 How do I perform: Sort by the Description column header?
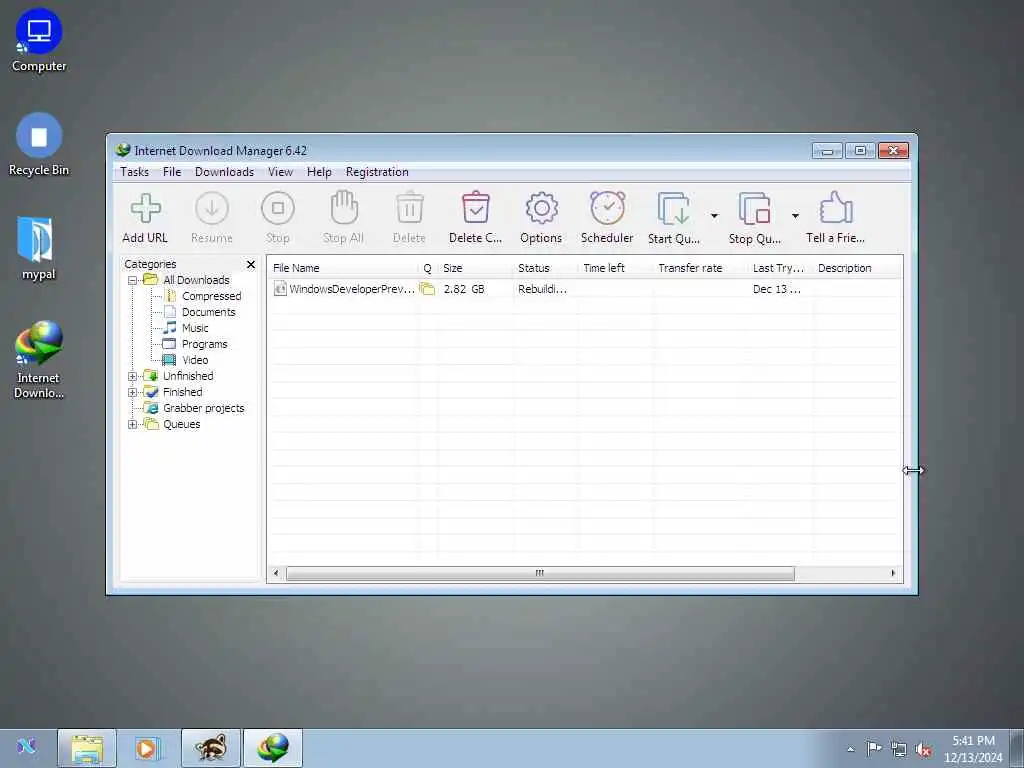click(x=857, y=268)
